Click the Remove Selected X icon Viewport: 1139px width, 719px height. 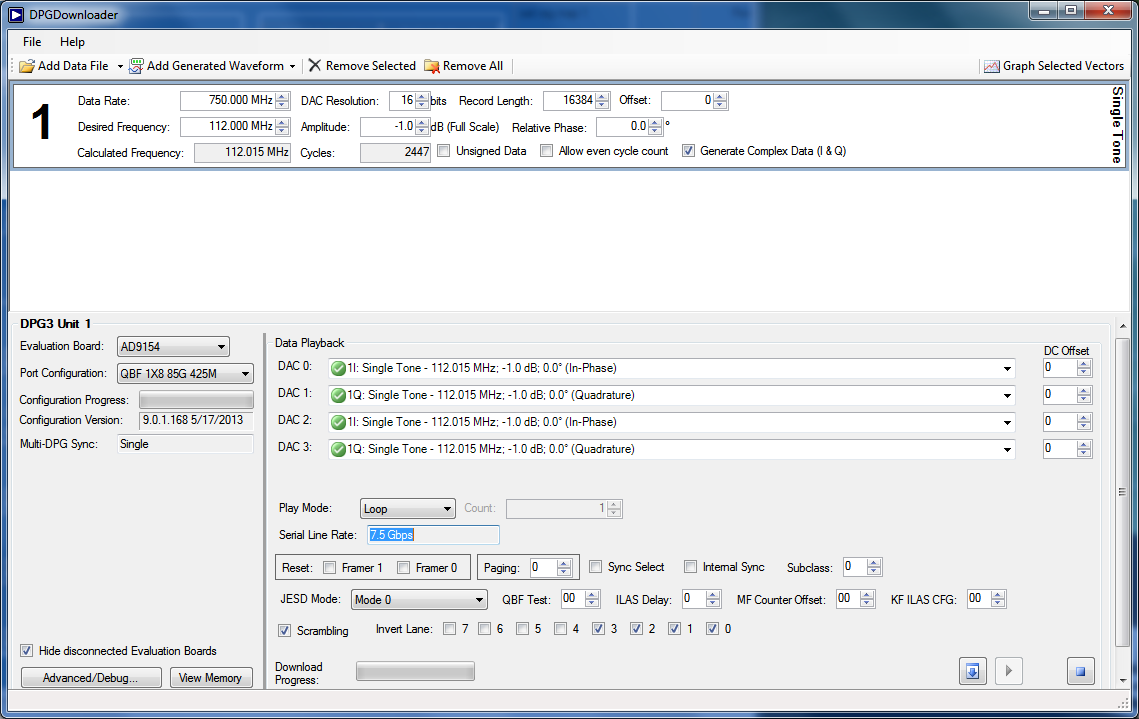[x=315, y=66]
